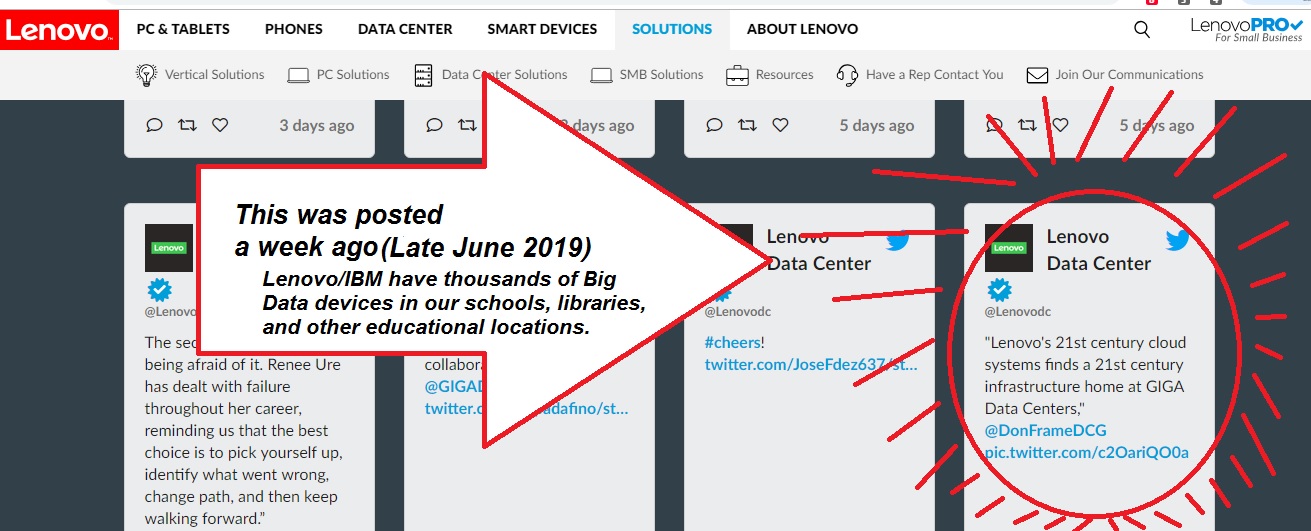Retweet the card dated 3 days ago
Screen dimensions: 1311x531
[187, 125]
